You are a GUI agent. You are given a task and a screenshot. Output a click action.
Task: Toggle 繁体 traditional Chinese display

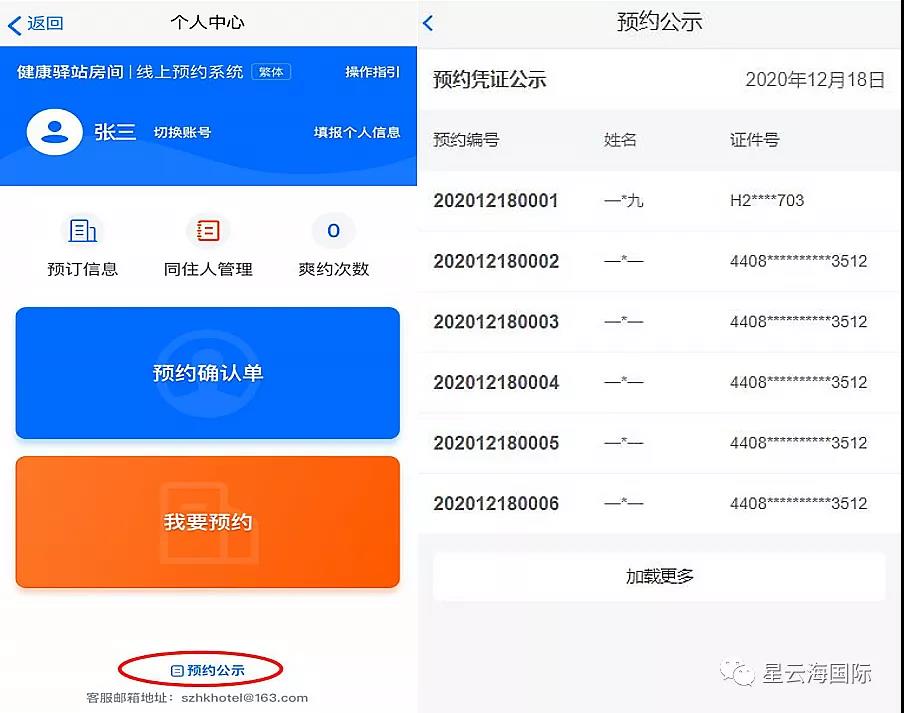point(272,72)
